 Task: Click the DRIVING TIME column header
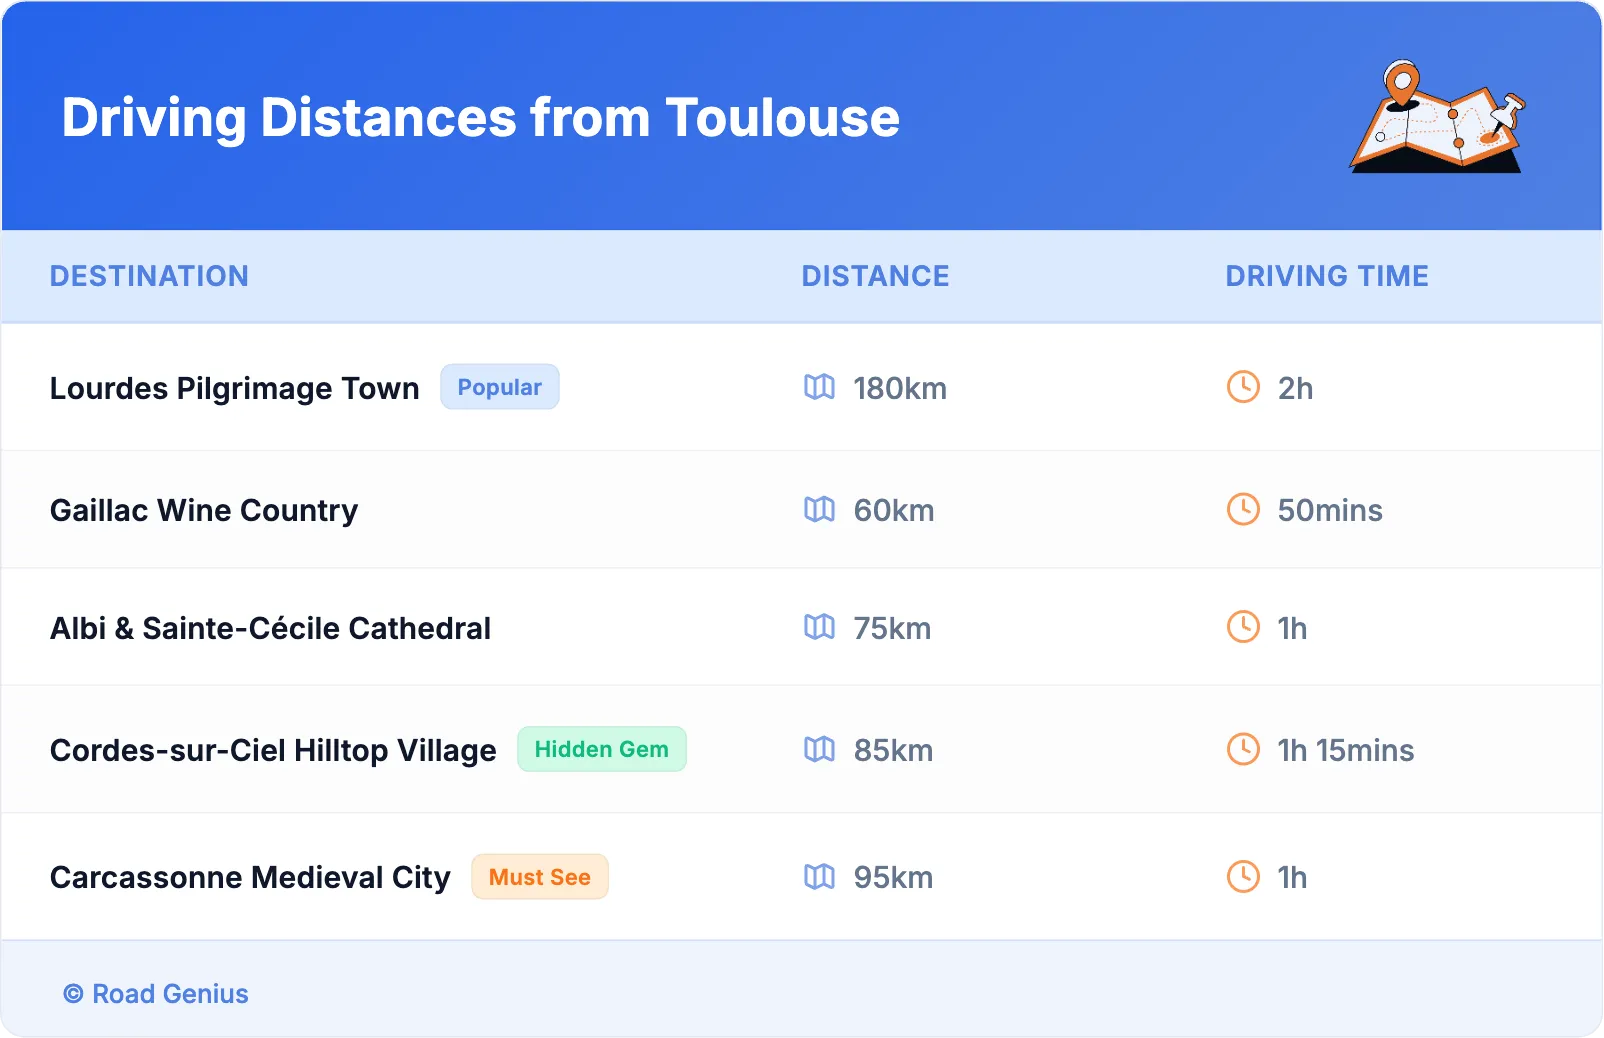pos(1327,276)
